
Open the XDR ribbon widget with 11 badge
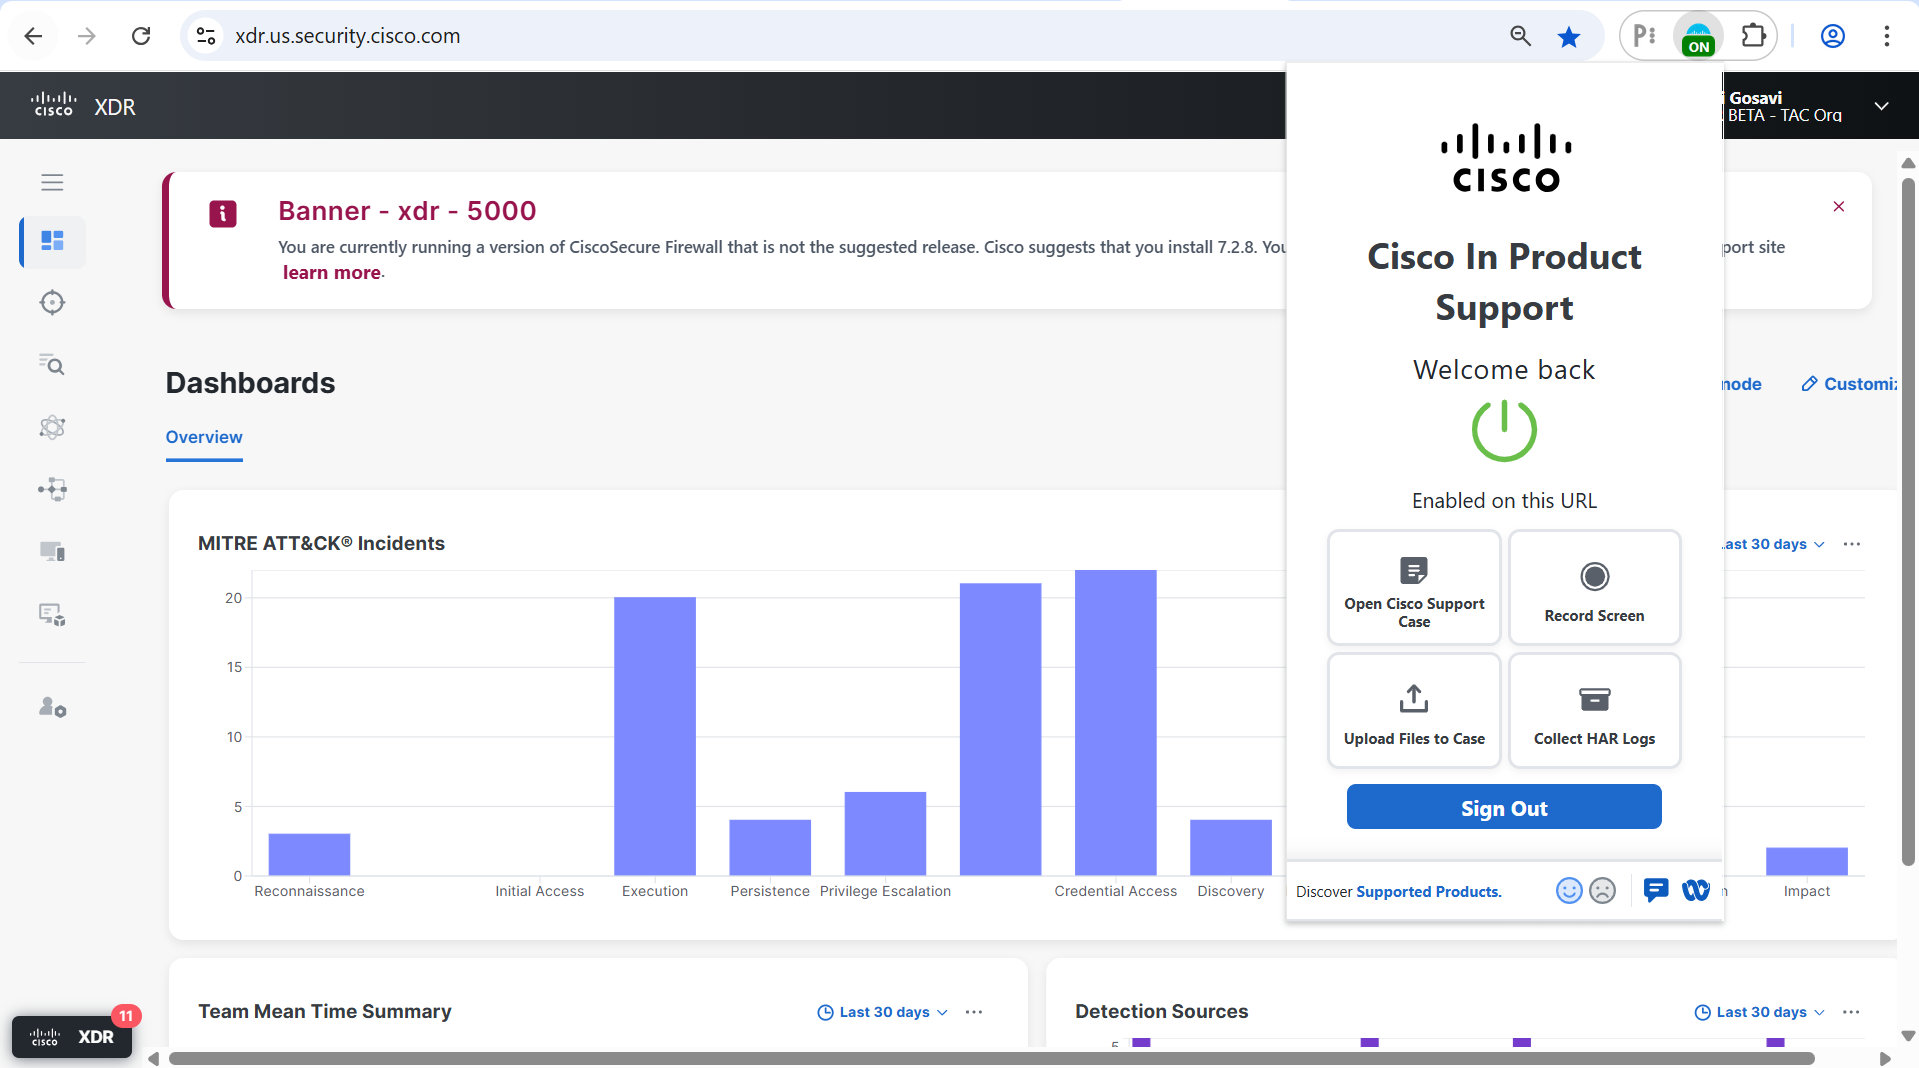click(72, 1036)
